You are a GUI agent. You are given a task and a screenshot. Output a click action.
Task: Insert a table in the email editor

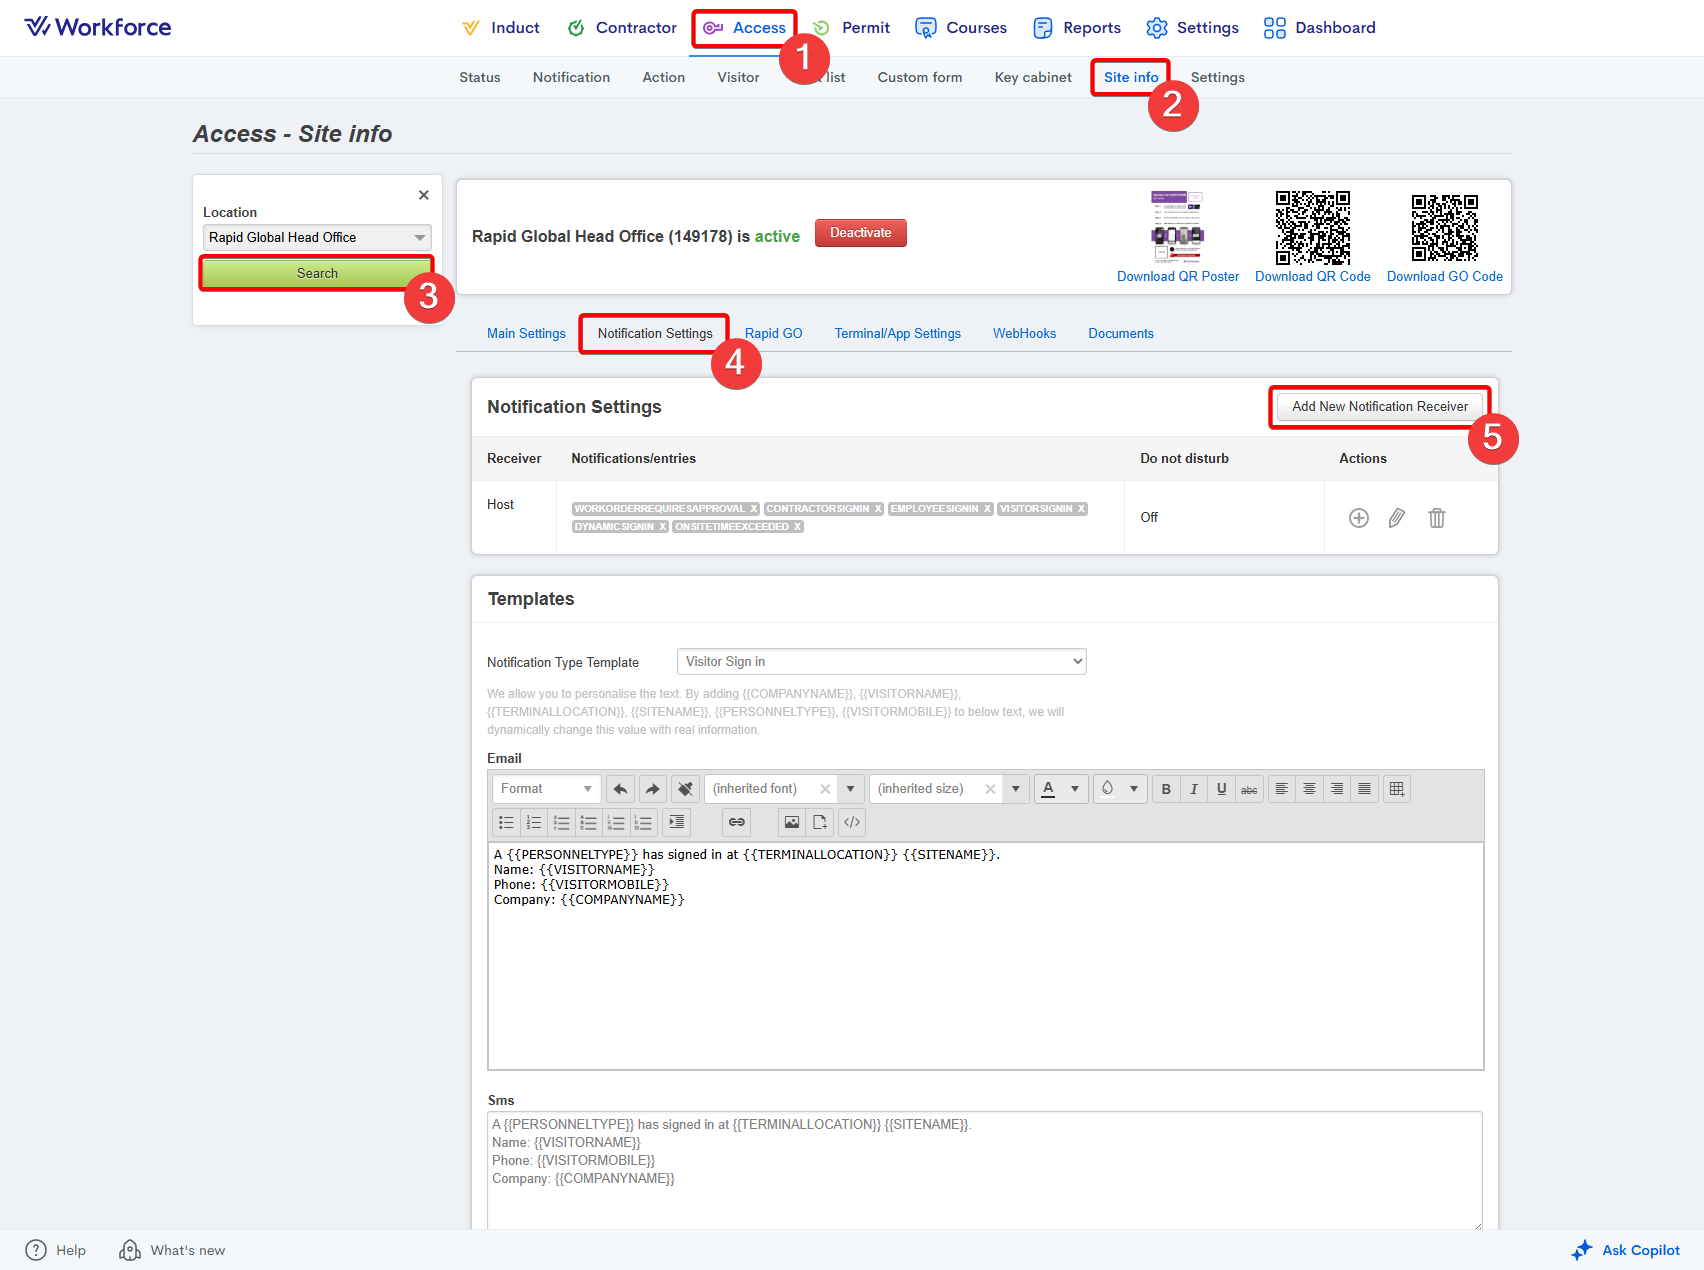pos(1397,789)
